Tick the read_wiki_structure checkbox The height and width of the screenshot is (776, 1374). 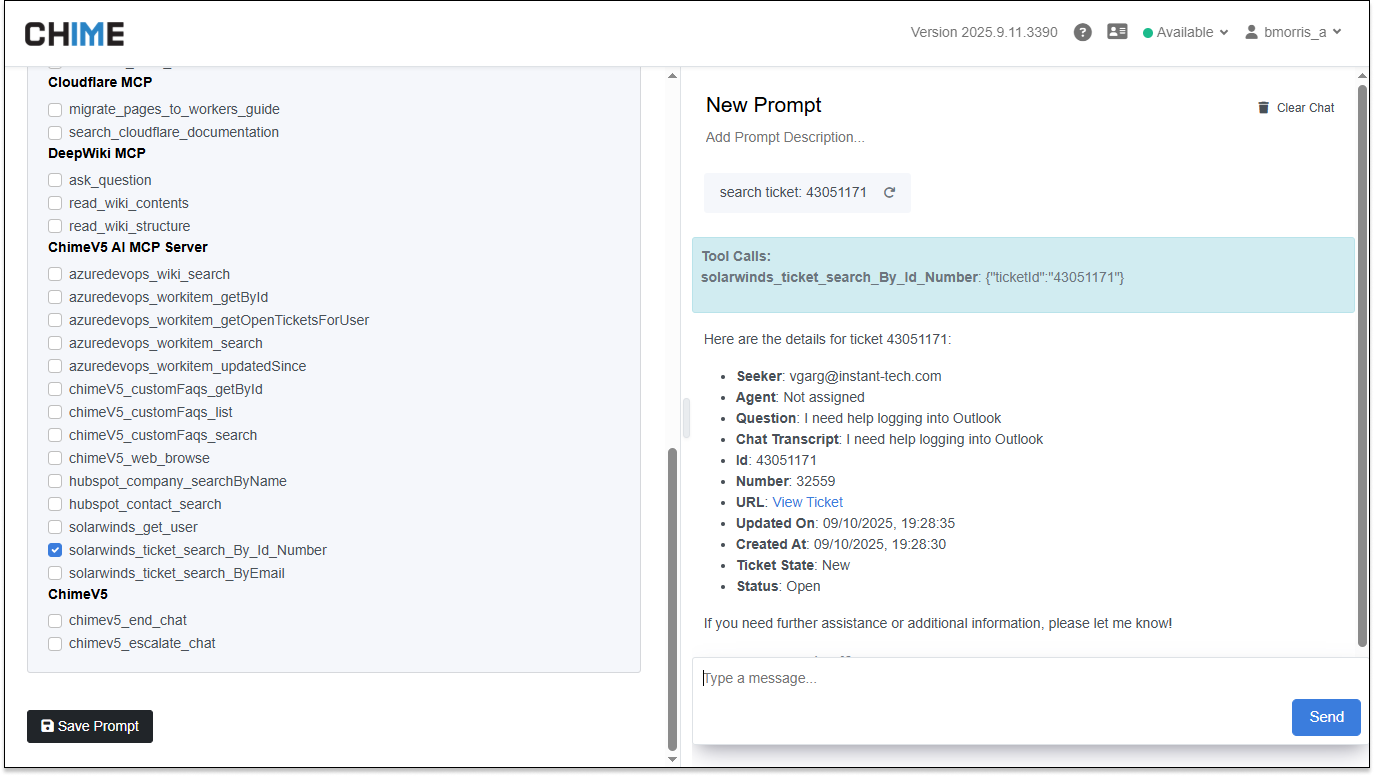coord(55,226)
